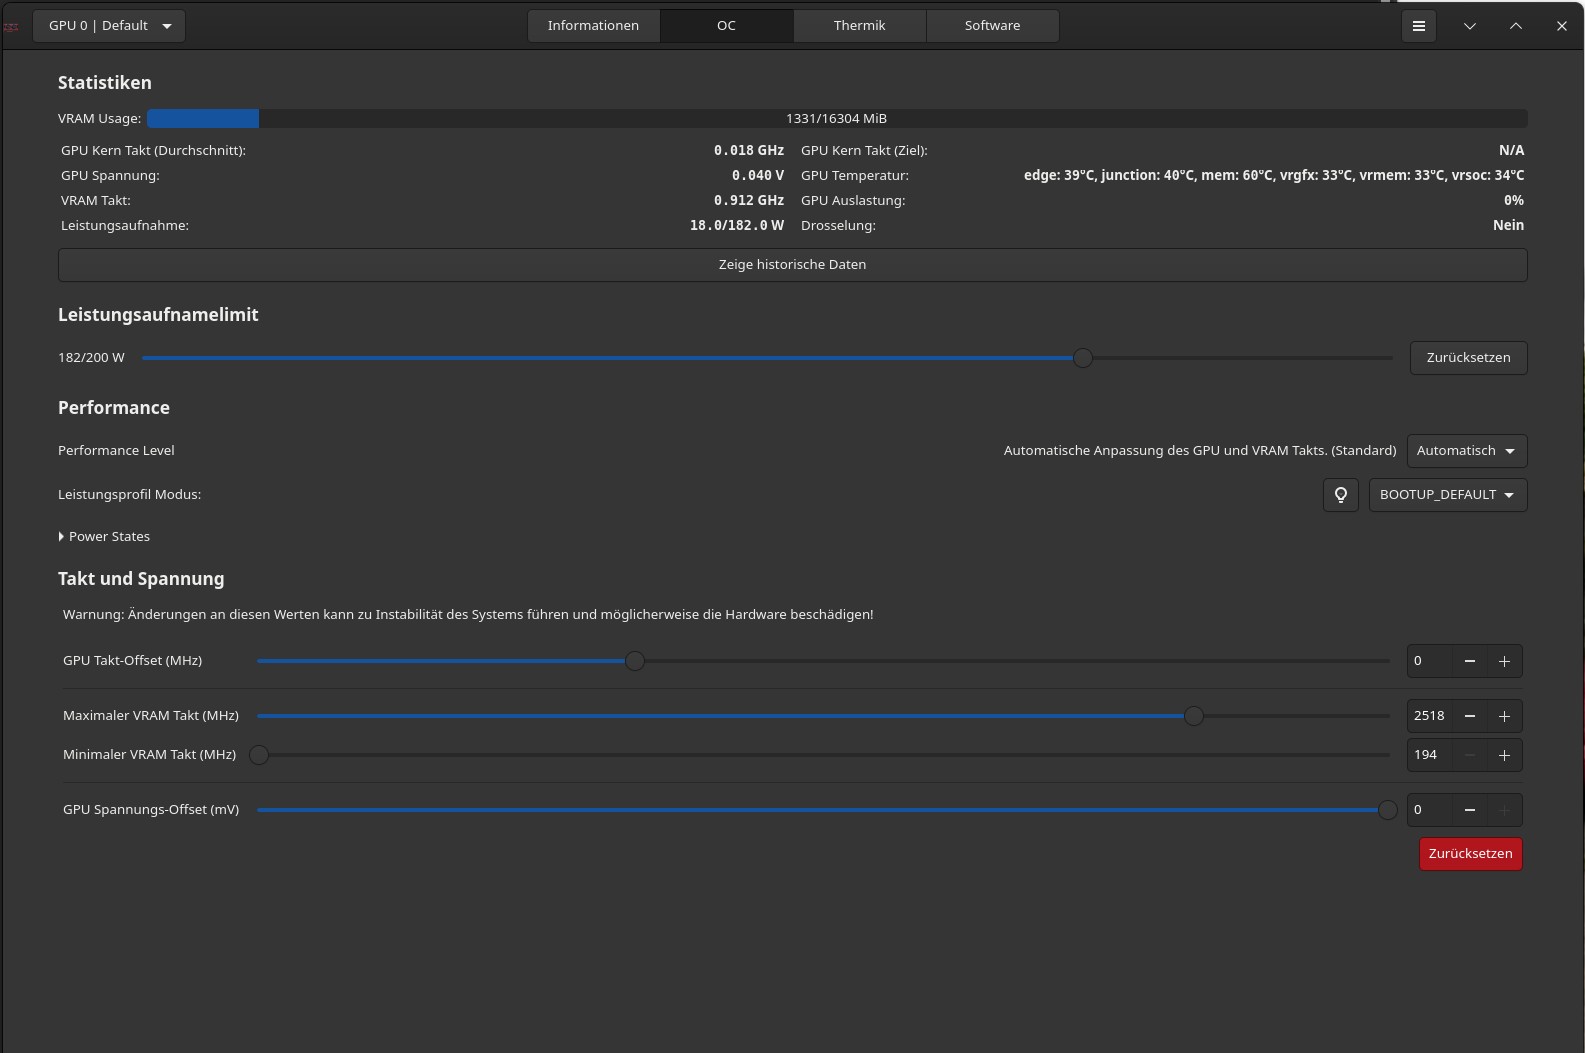Close the window with X button
Image resolution: width=1585 pixels, height=1053 pixels.
1562,26
